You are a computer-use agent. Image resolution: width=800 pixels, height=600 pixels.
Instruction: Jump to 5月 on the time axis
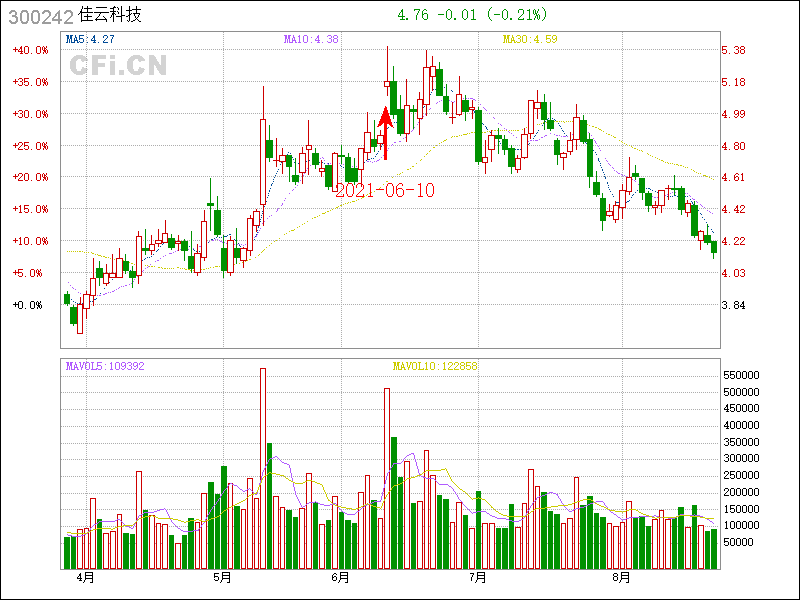pyautogui.click(x=222, y=578)
